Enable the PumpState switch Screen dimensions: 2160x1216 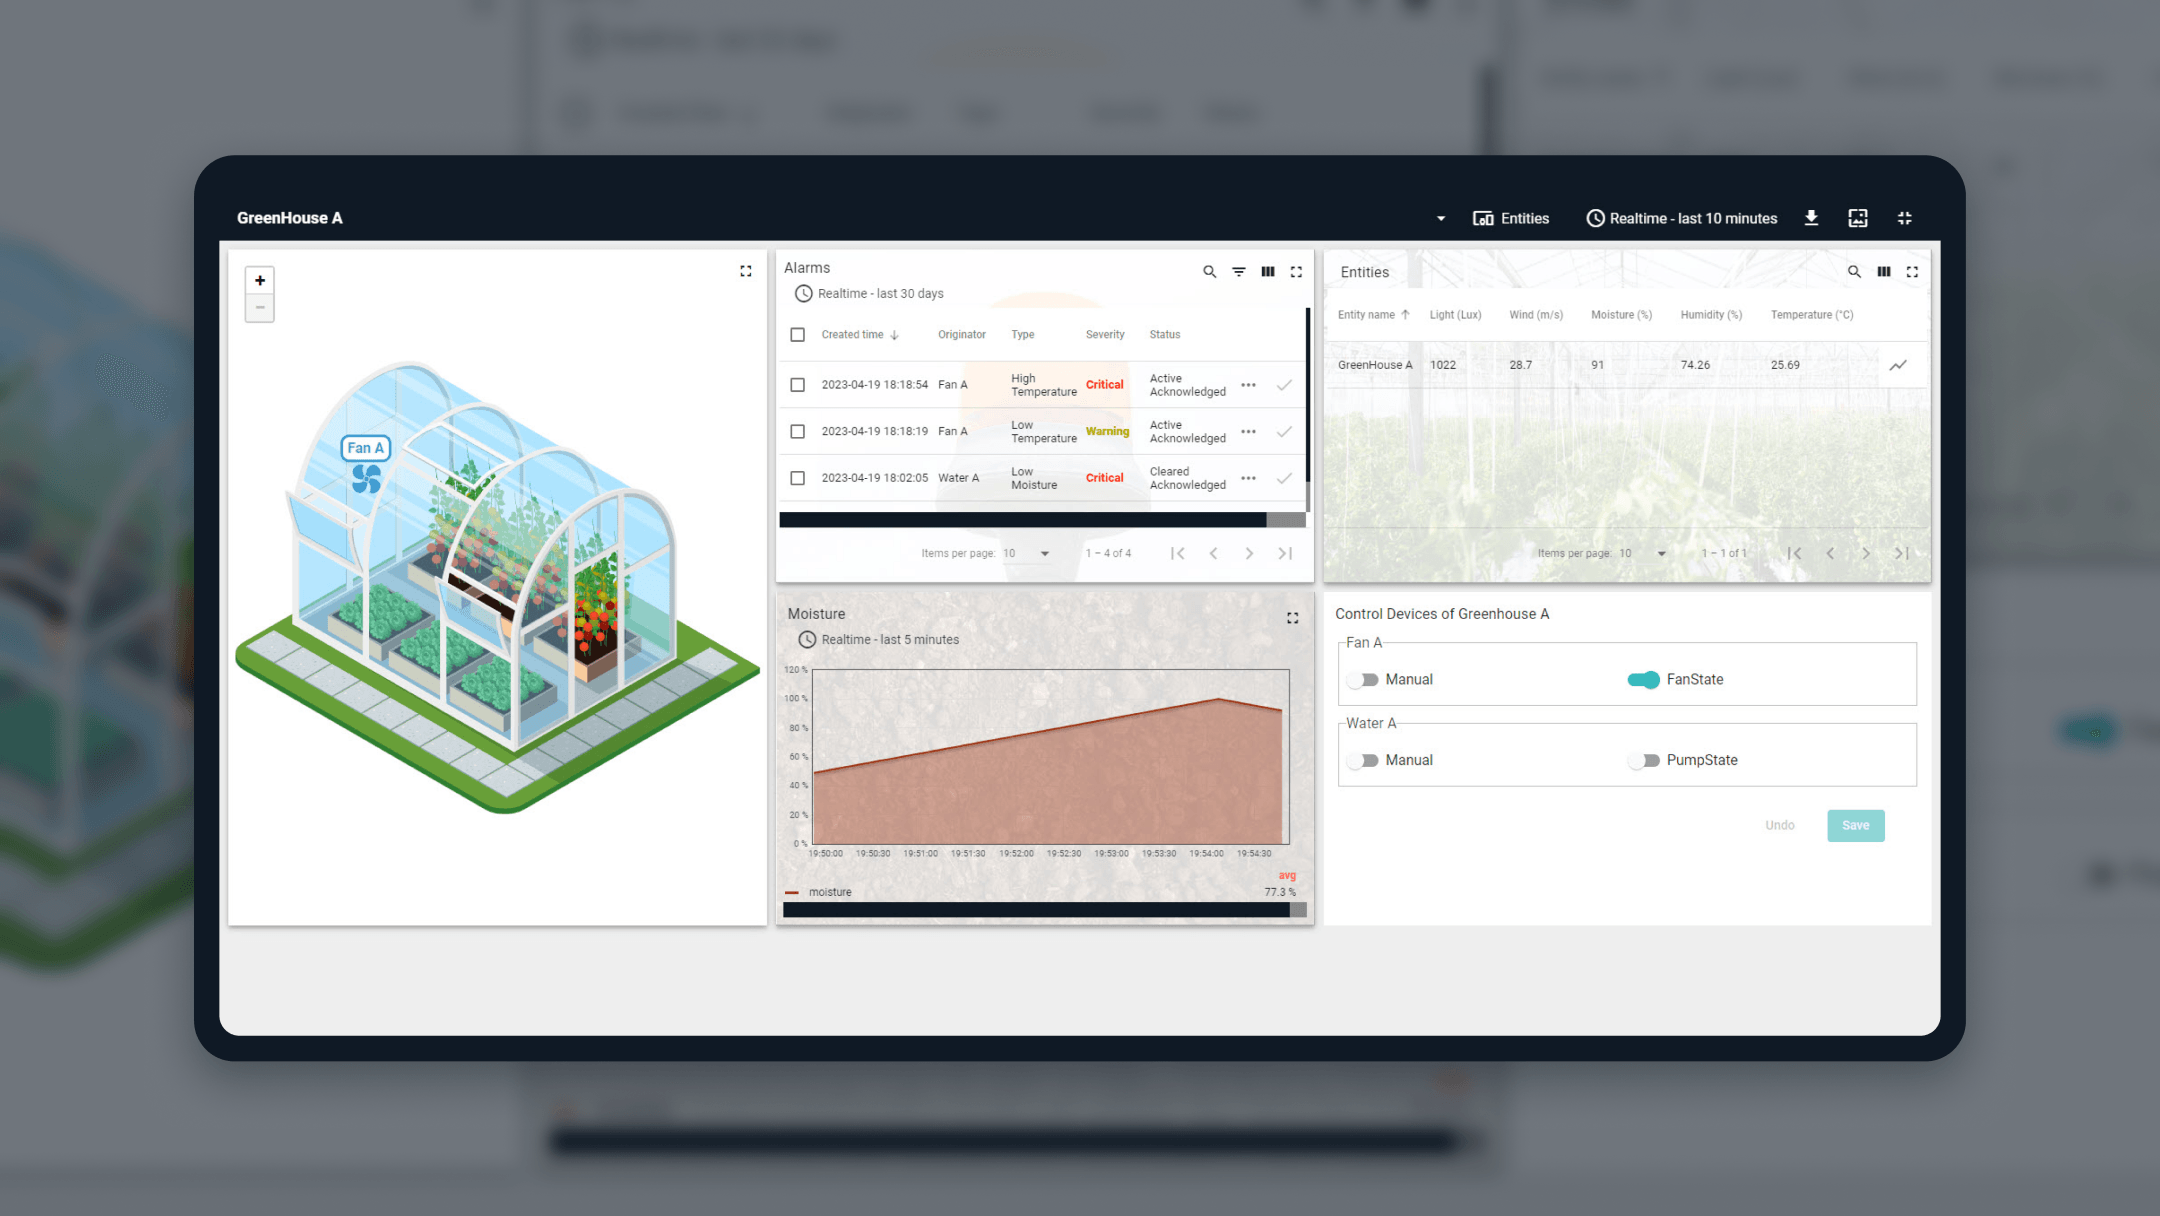[1643, 761]
